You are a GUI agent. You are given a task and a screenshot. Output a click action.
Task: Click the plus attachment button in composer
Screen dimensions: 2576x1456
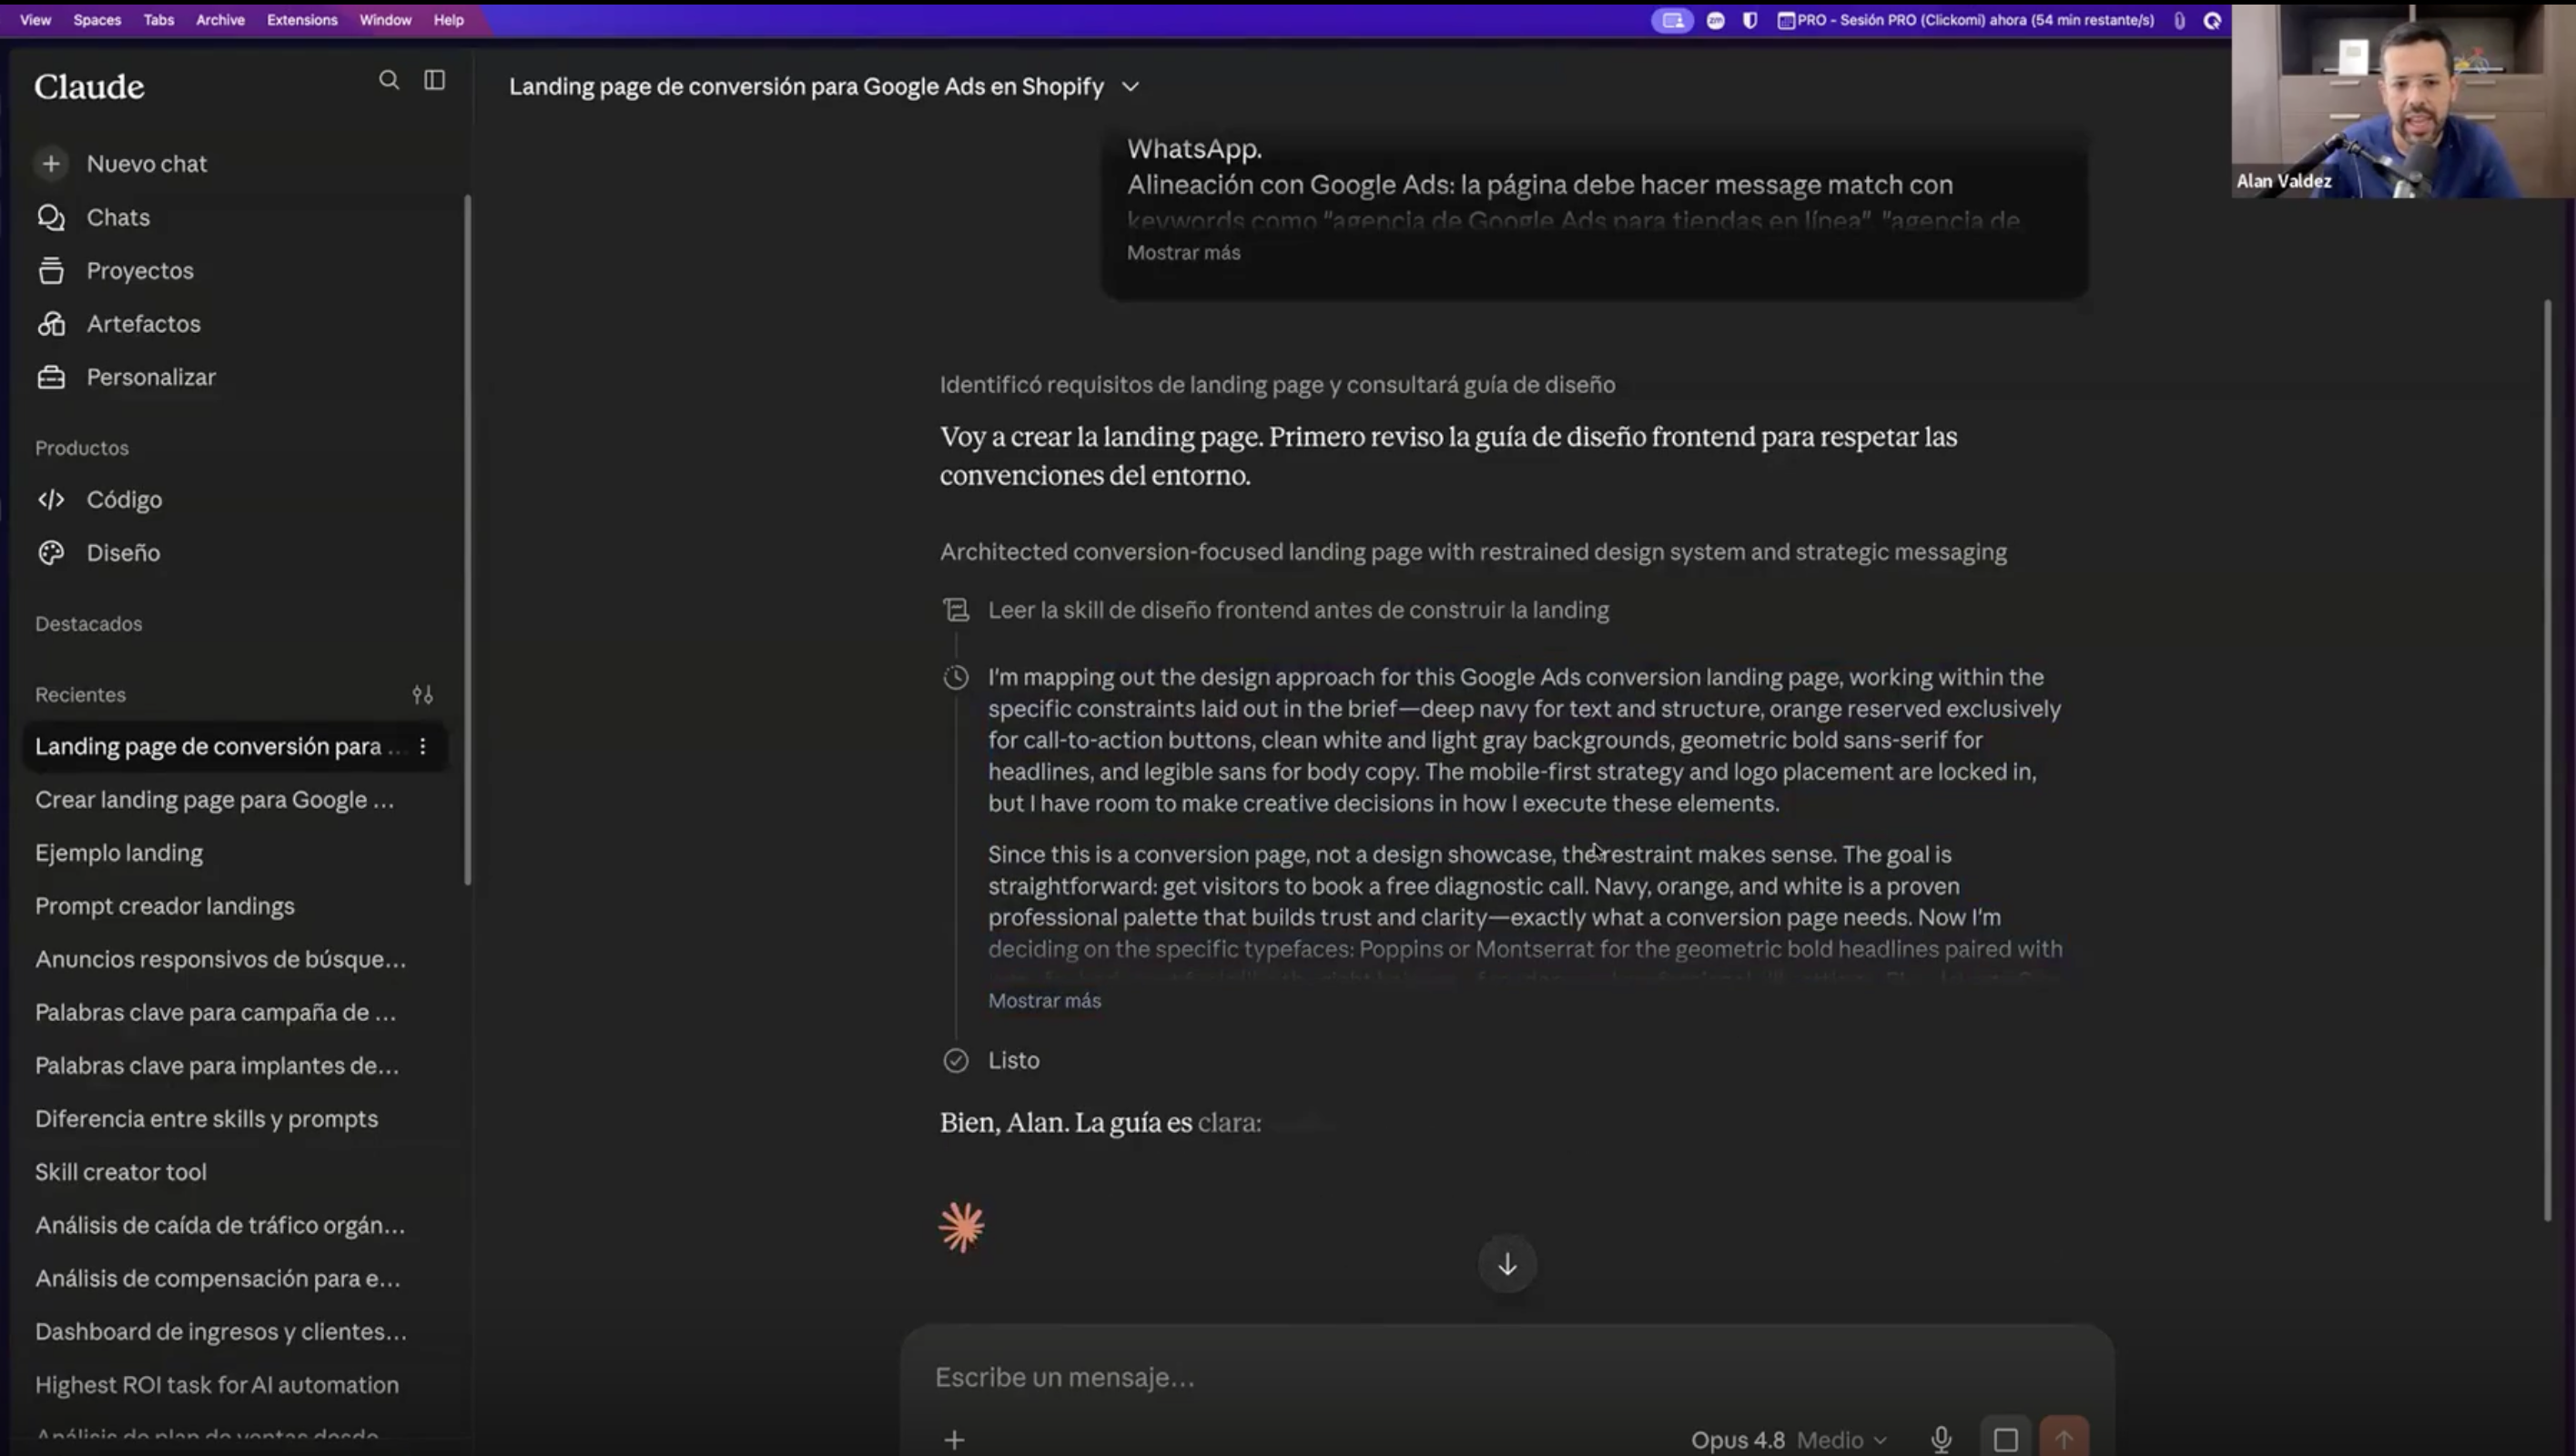point(954,1440)
